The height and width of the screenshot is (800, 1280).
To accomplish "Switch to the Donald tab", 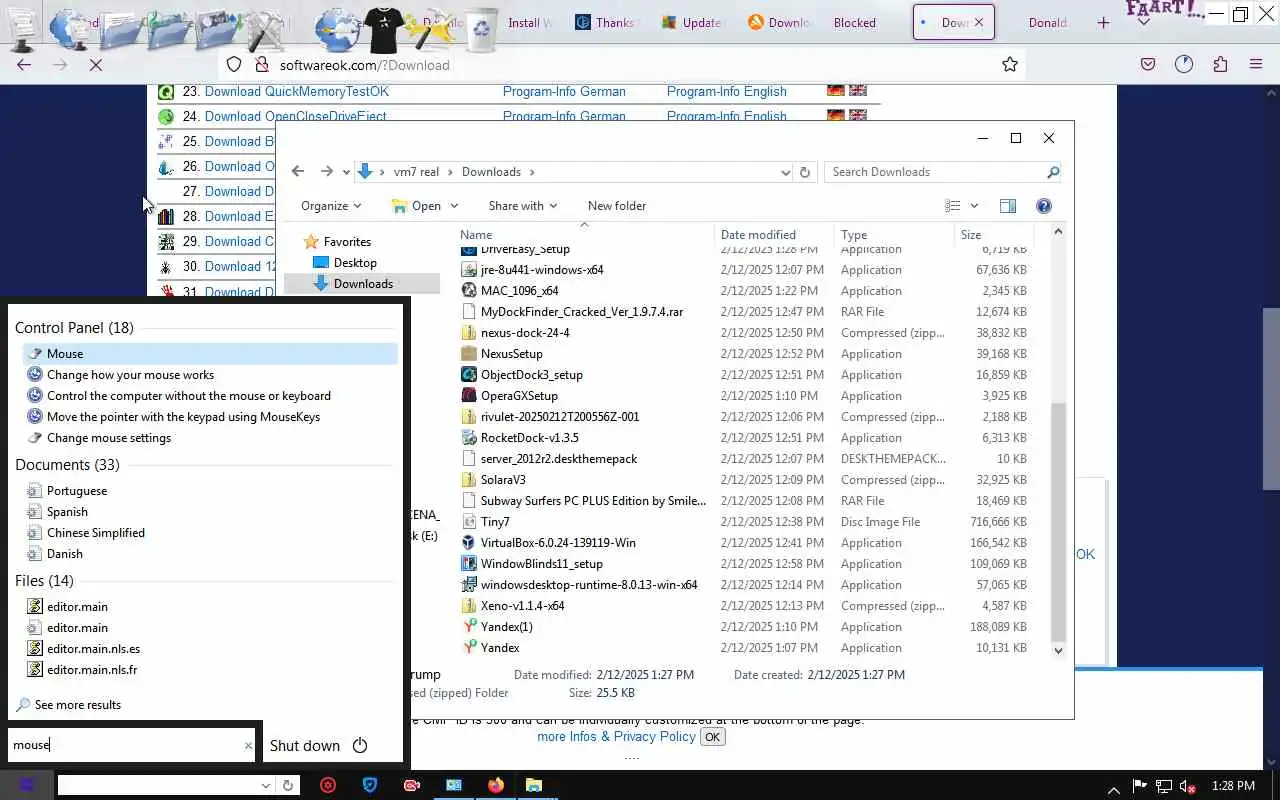I will tap(1047, 23).
